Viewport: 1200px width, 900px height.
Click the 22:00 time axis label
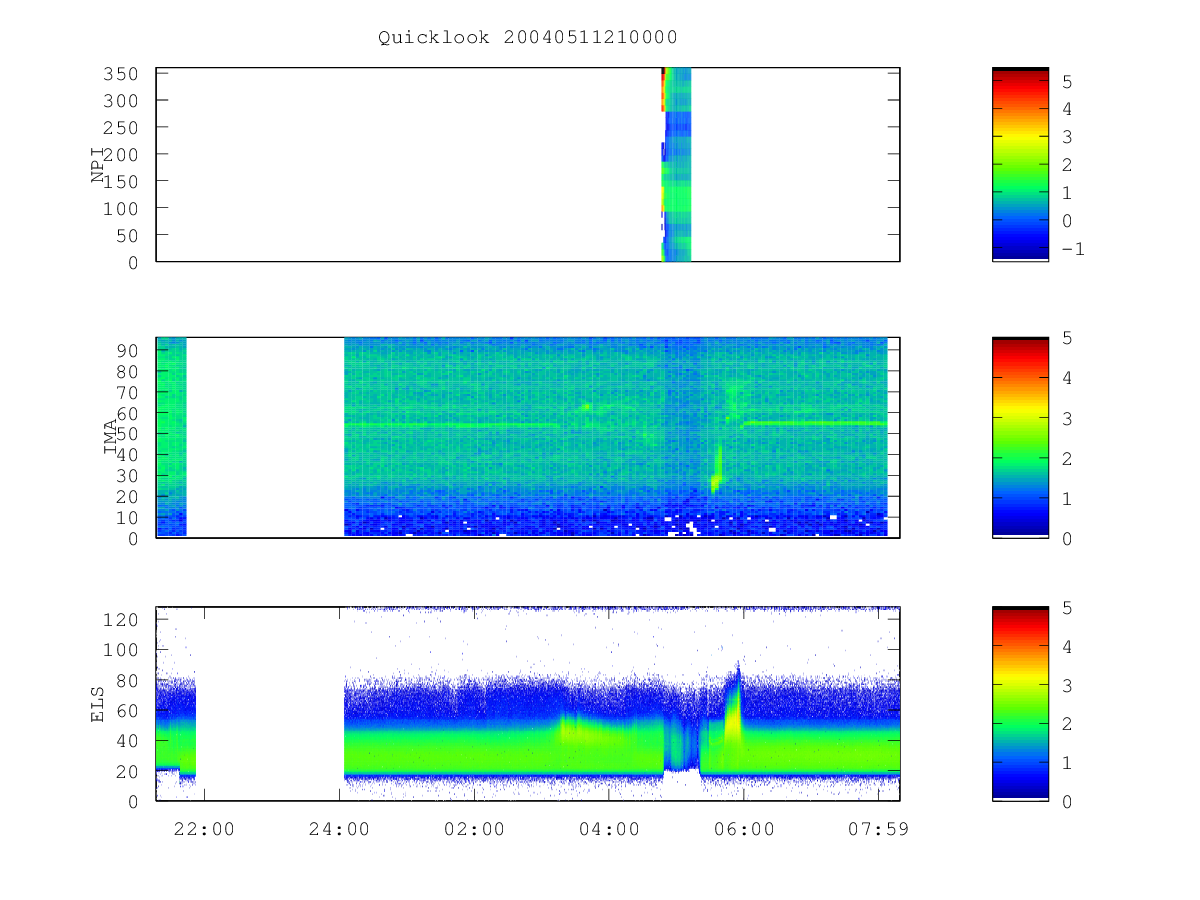[204, 829]
